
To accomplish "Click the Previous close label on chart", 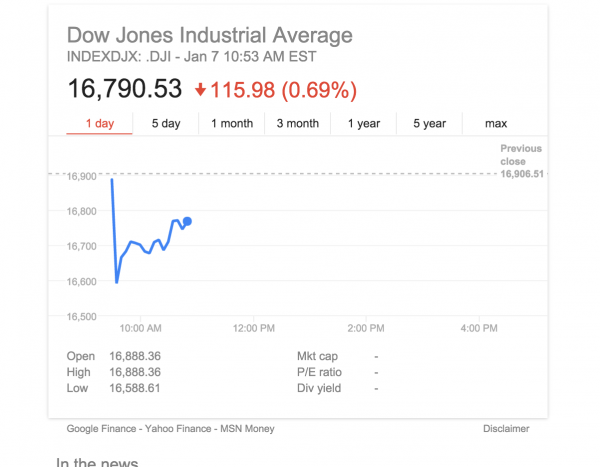I will tap(521, 154).
